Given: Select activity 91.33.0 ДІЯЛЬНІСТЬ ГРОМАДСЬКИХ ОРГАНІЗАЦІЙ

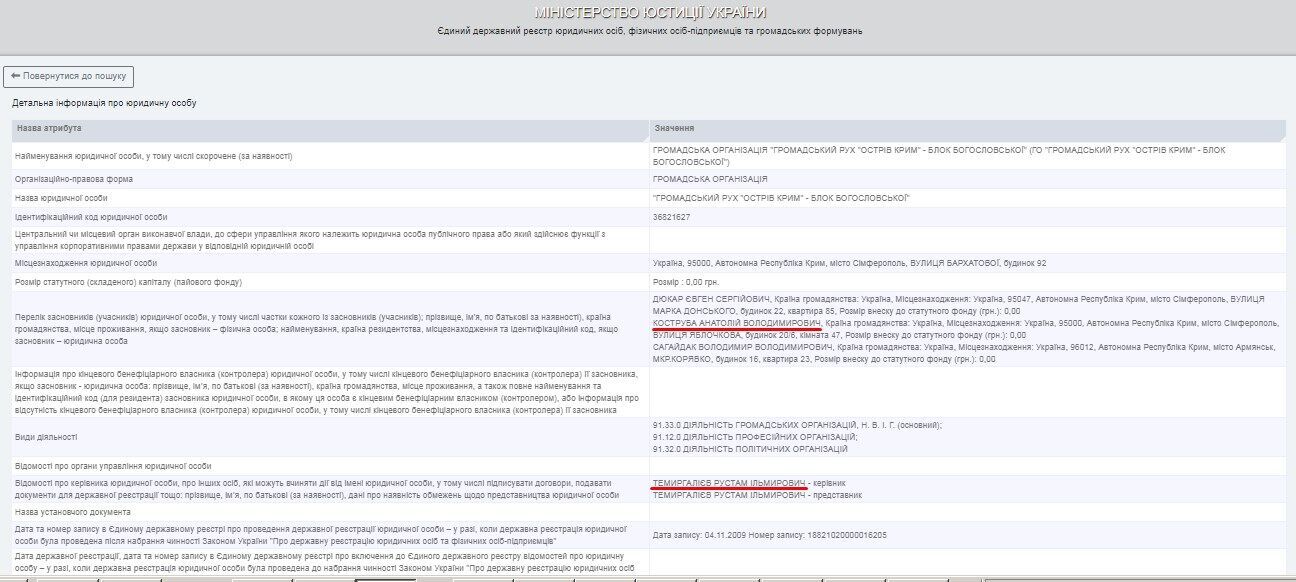Looking at the screenshot, I should [x=796, y=425].
